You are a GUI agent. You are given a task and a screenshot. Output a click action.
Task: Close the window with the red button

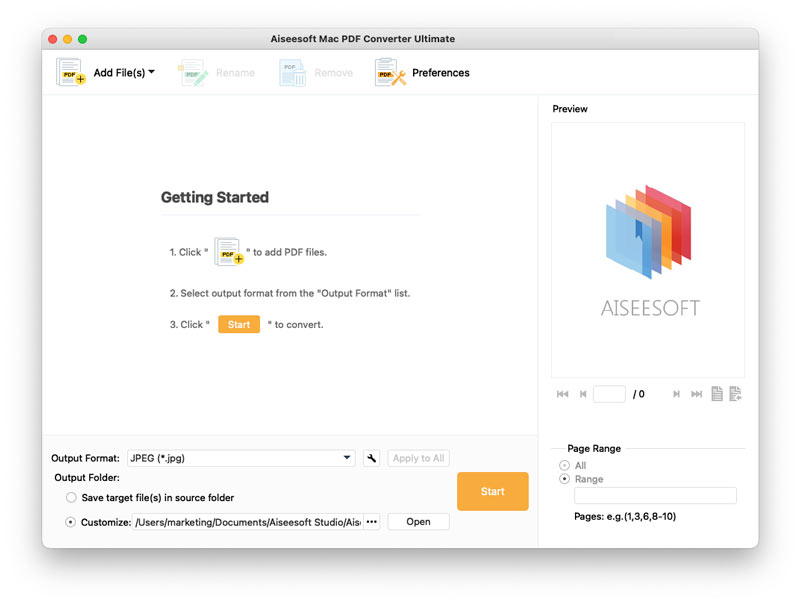[53, 39]
